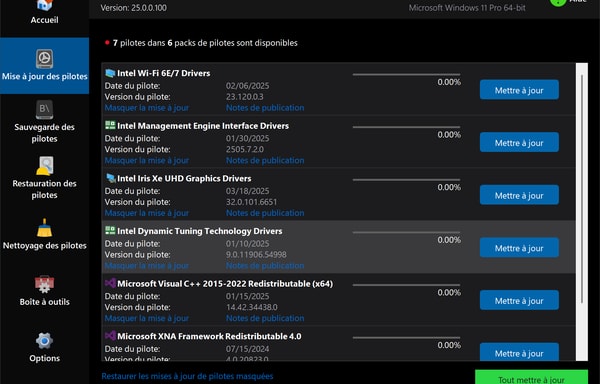Hide the Intel Wi-Fi 6E/7 update
Viewport: 600px width, 384px height.
click(147, 108)
